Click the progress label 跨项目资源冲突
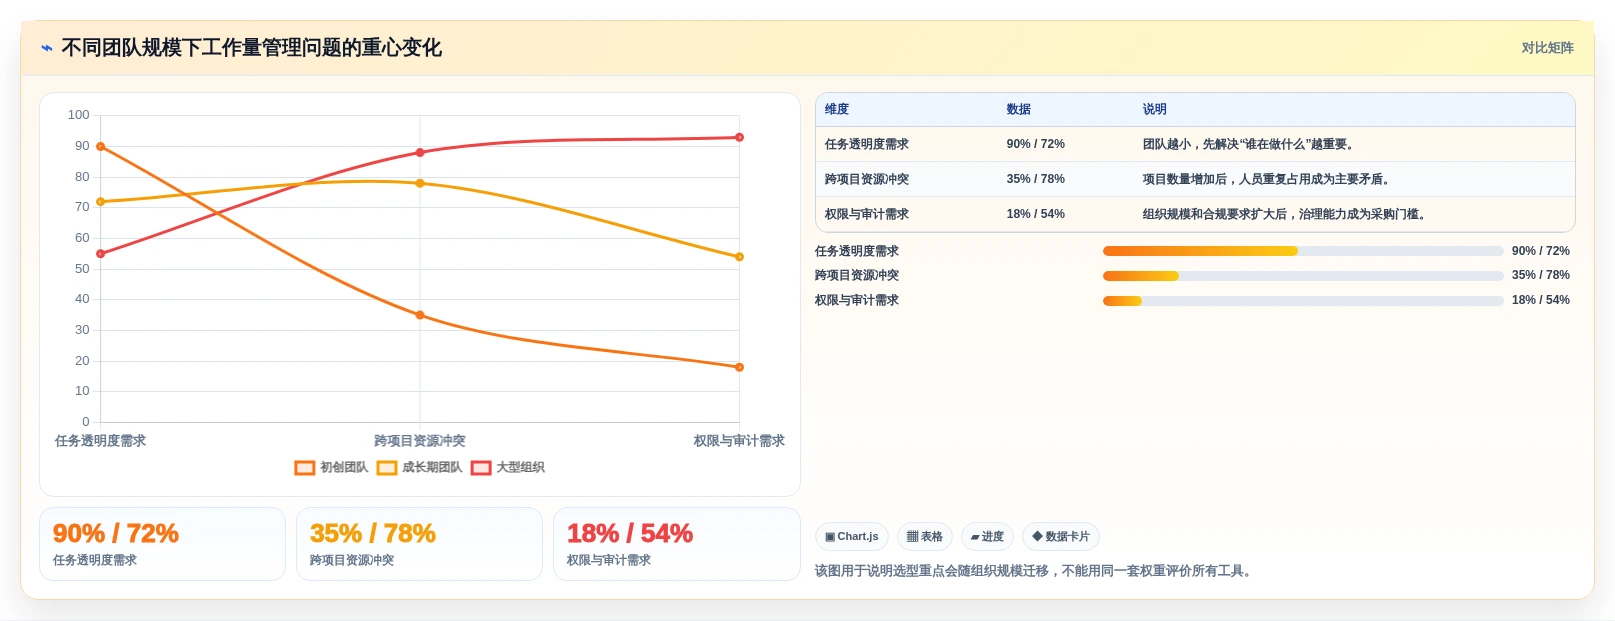The height and width of the screenshot is (621, 1615). click(857, 276)
